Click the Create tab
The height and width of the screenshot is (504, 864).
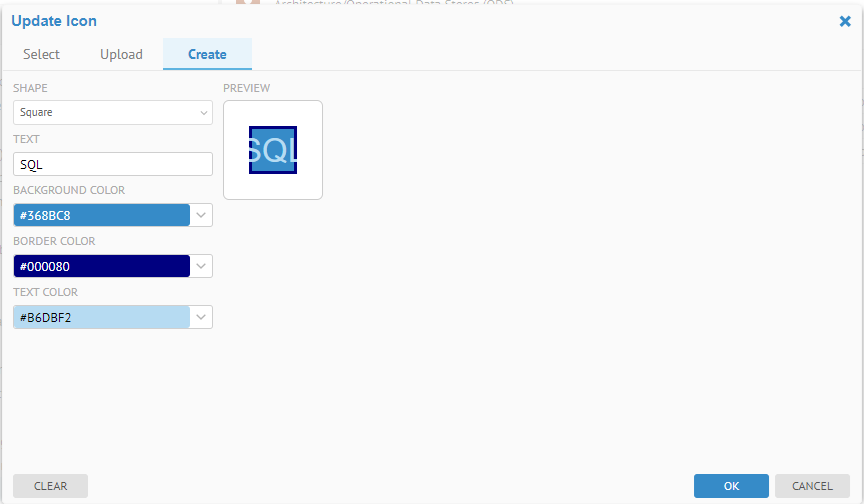[x=207, y=54]
